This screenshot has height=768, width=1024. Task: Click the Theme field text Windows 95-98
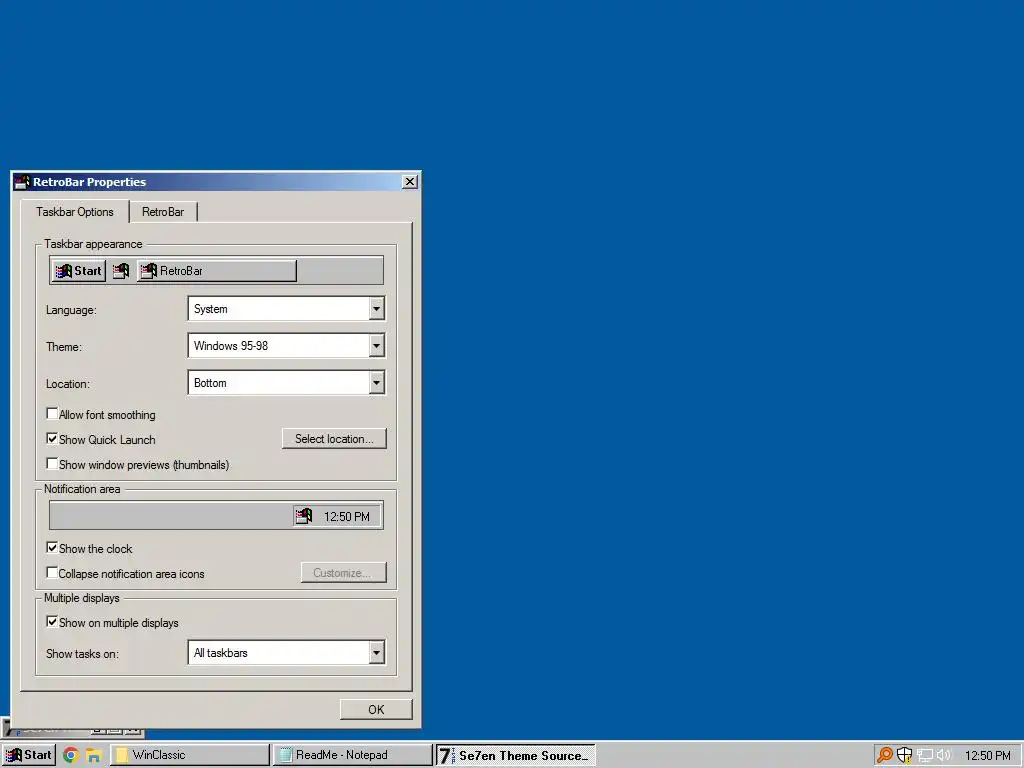pyautogui.click(x=231, y=346)
